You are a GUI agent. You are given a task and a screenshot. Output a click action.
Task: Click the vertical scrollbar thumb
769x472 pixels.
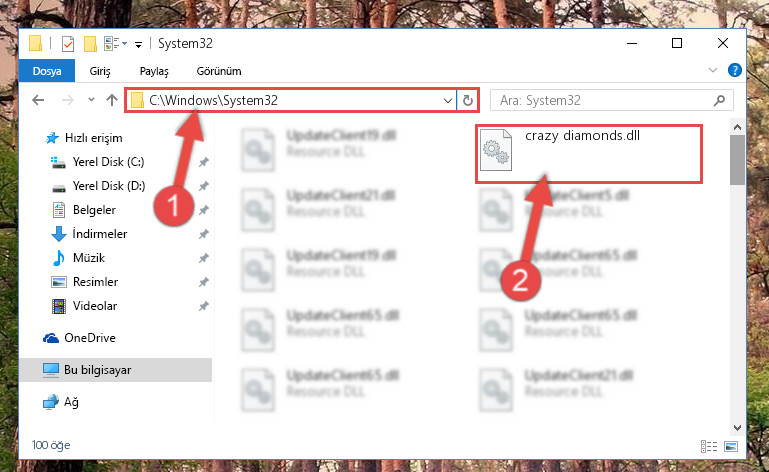click(737, 160)
